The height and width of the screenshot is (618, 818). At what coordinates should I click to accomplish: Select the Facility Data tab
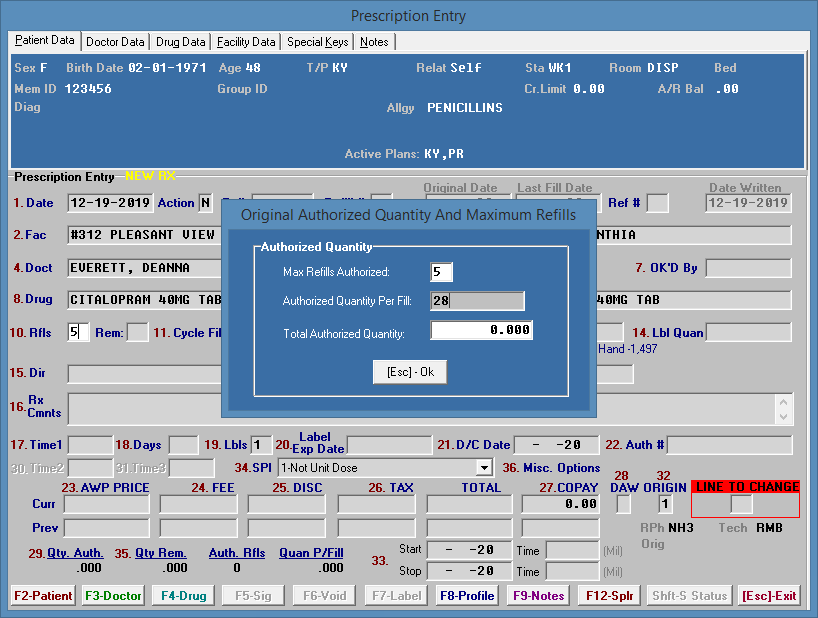click(x=246, y=42)
